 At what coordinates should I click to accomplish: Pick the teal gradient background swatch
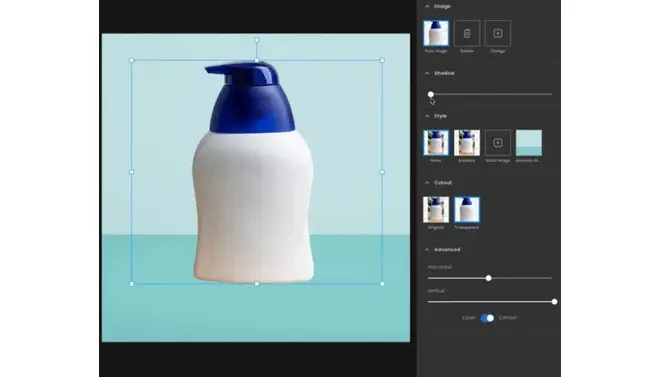click(x=529, y=143)
